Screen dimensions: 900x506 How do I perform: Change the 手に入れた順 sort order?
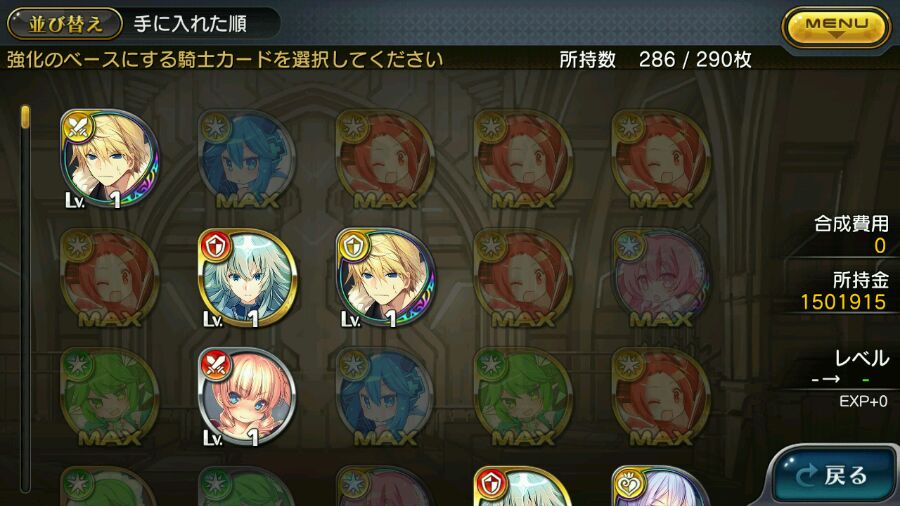[190, 24]
